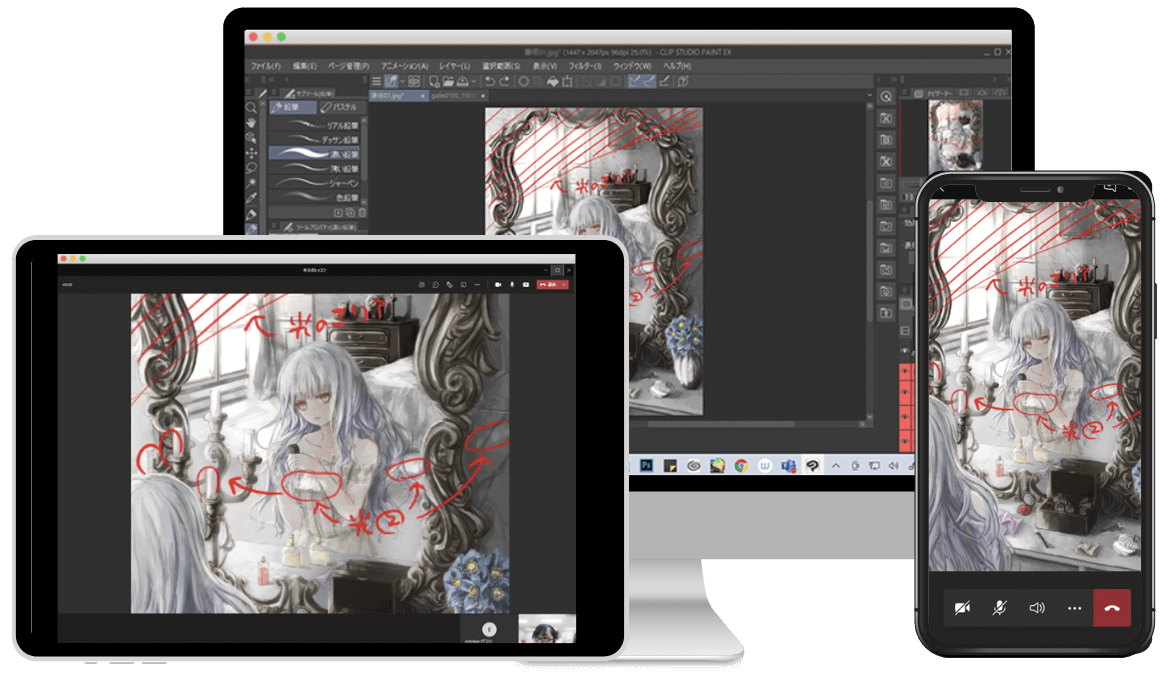Select 色鉛筆 brush in sub tool list

pos(315,197)
